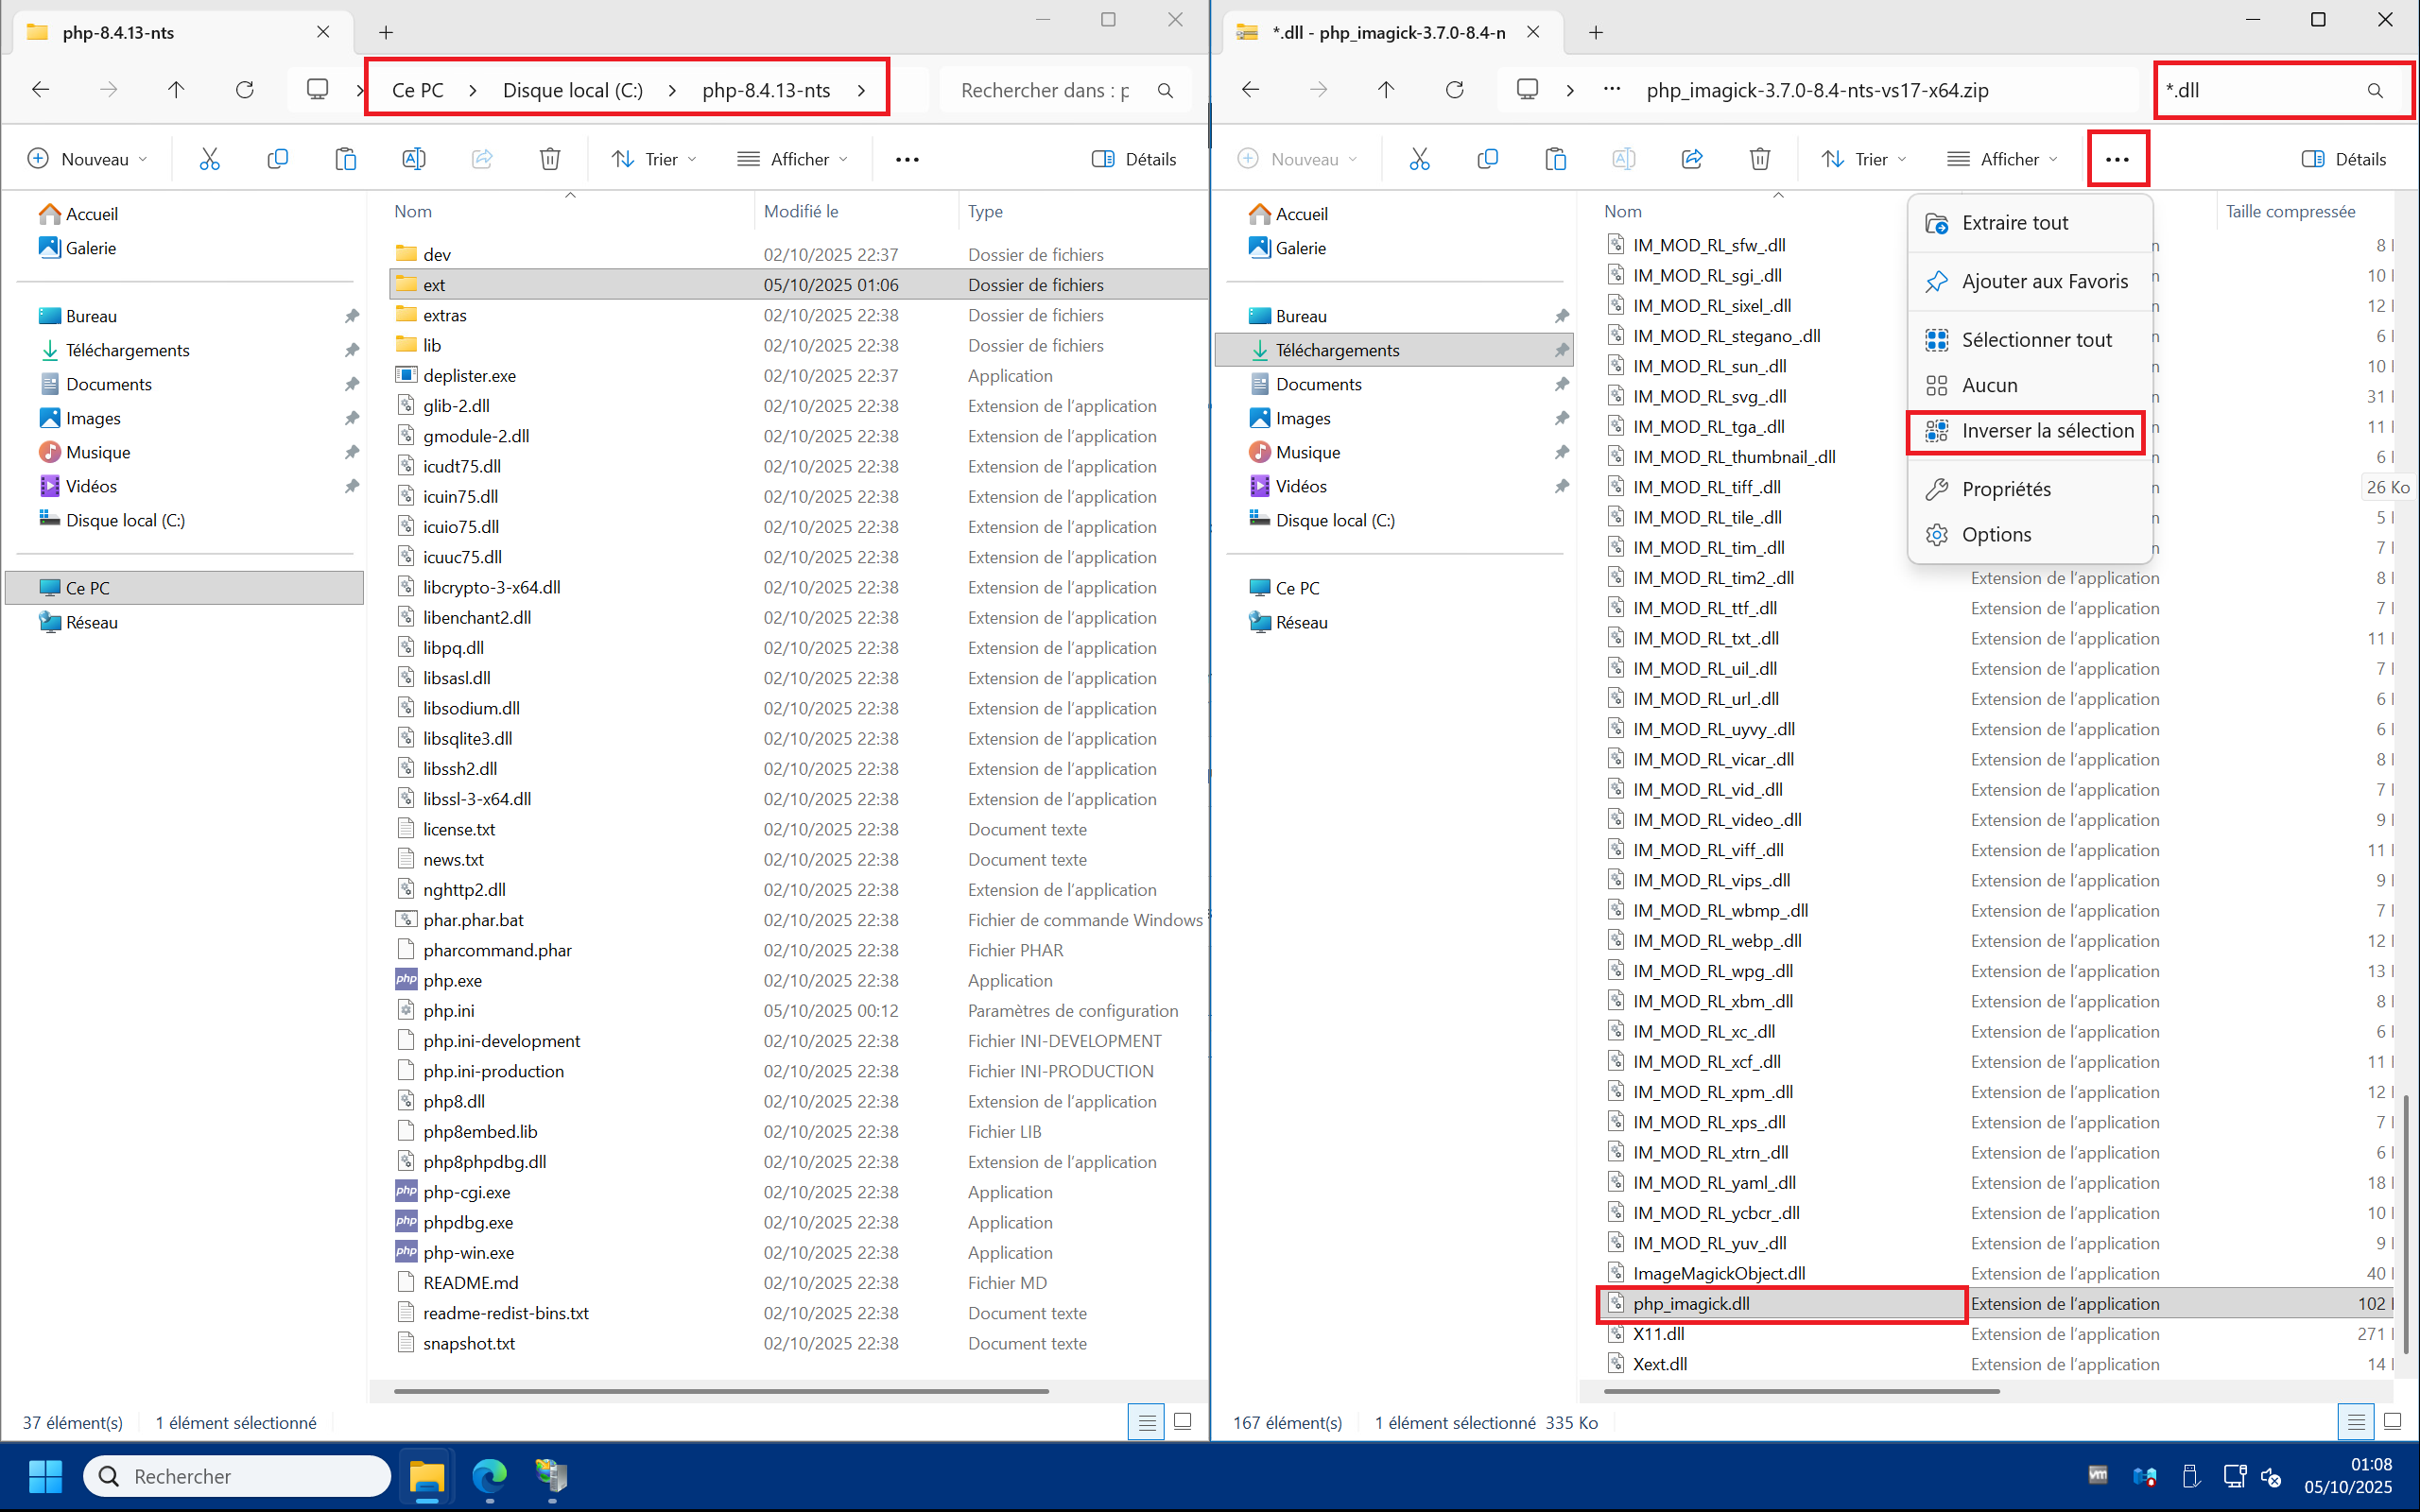Click the Refresh icon in left window
This screenshot has height=1512, width=2420.
pos(244,90)
